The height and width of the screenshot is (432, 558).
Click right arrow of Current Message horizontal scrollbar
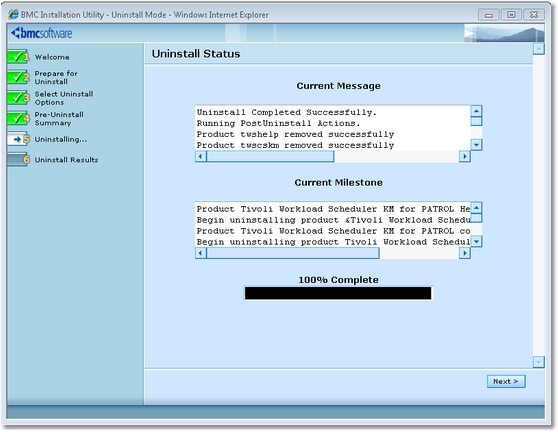464,156
